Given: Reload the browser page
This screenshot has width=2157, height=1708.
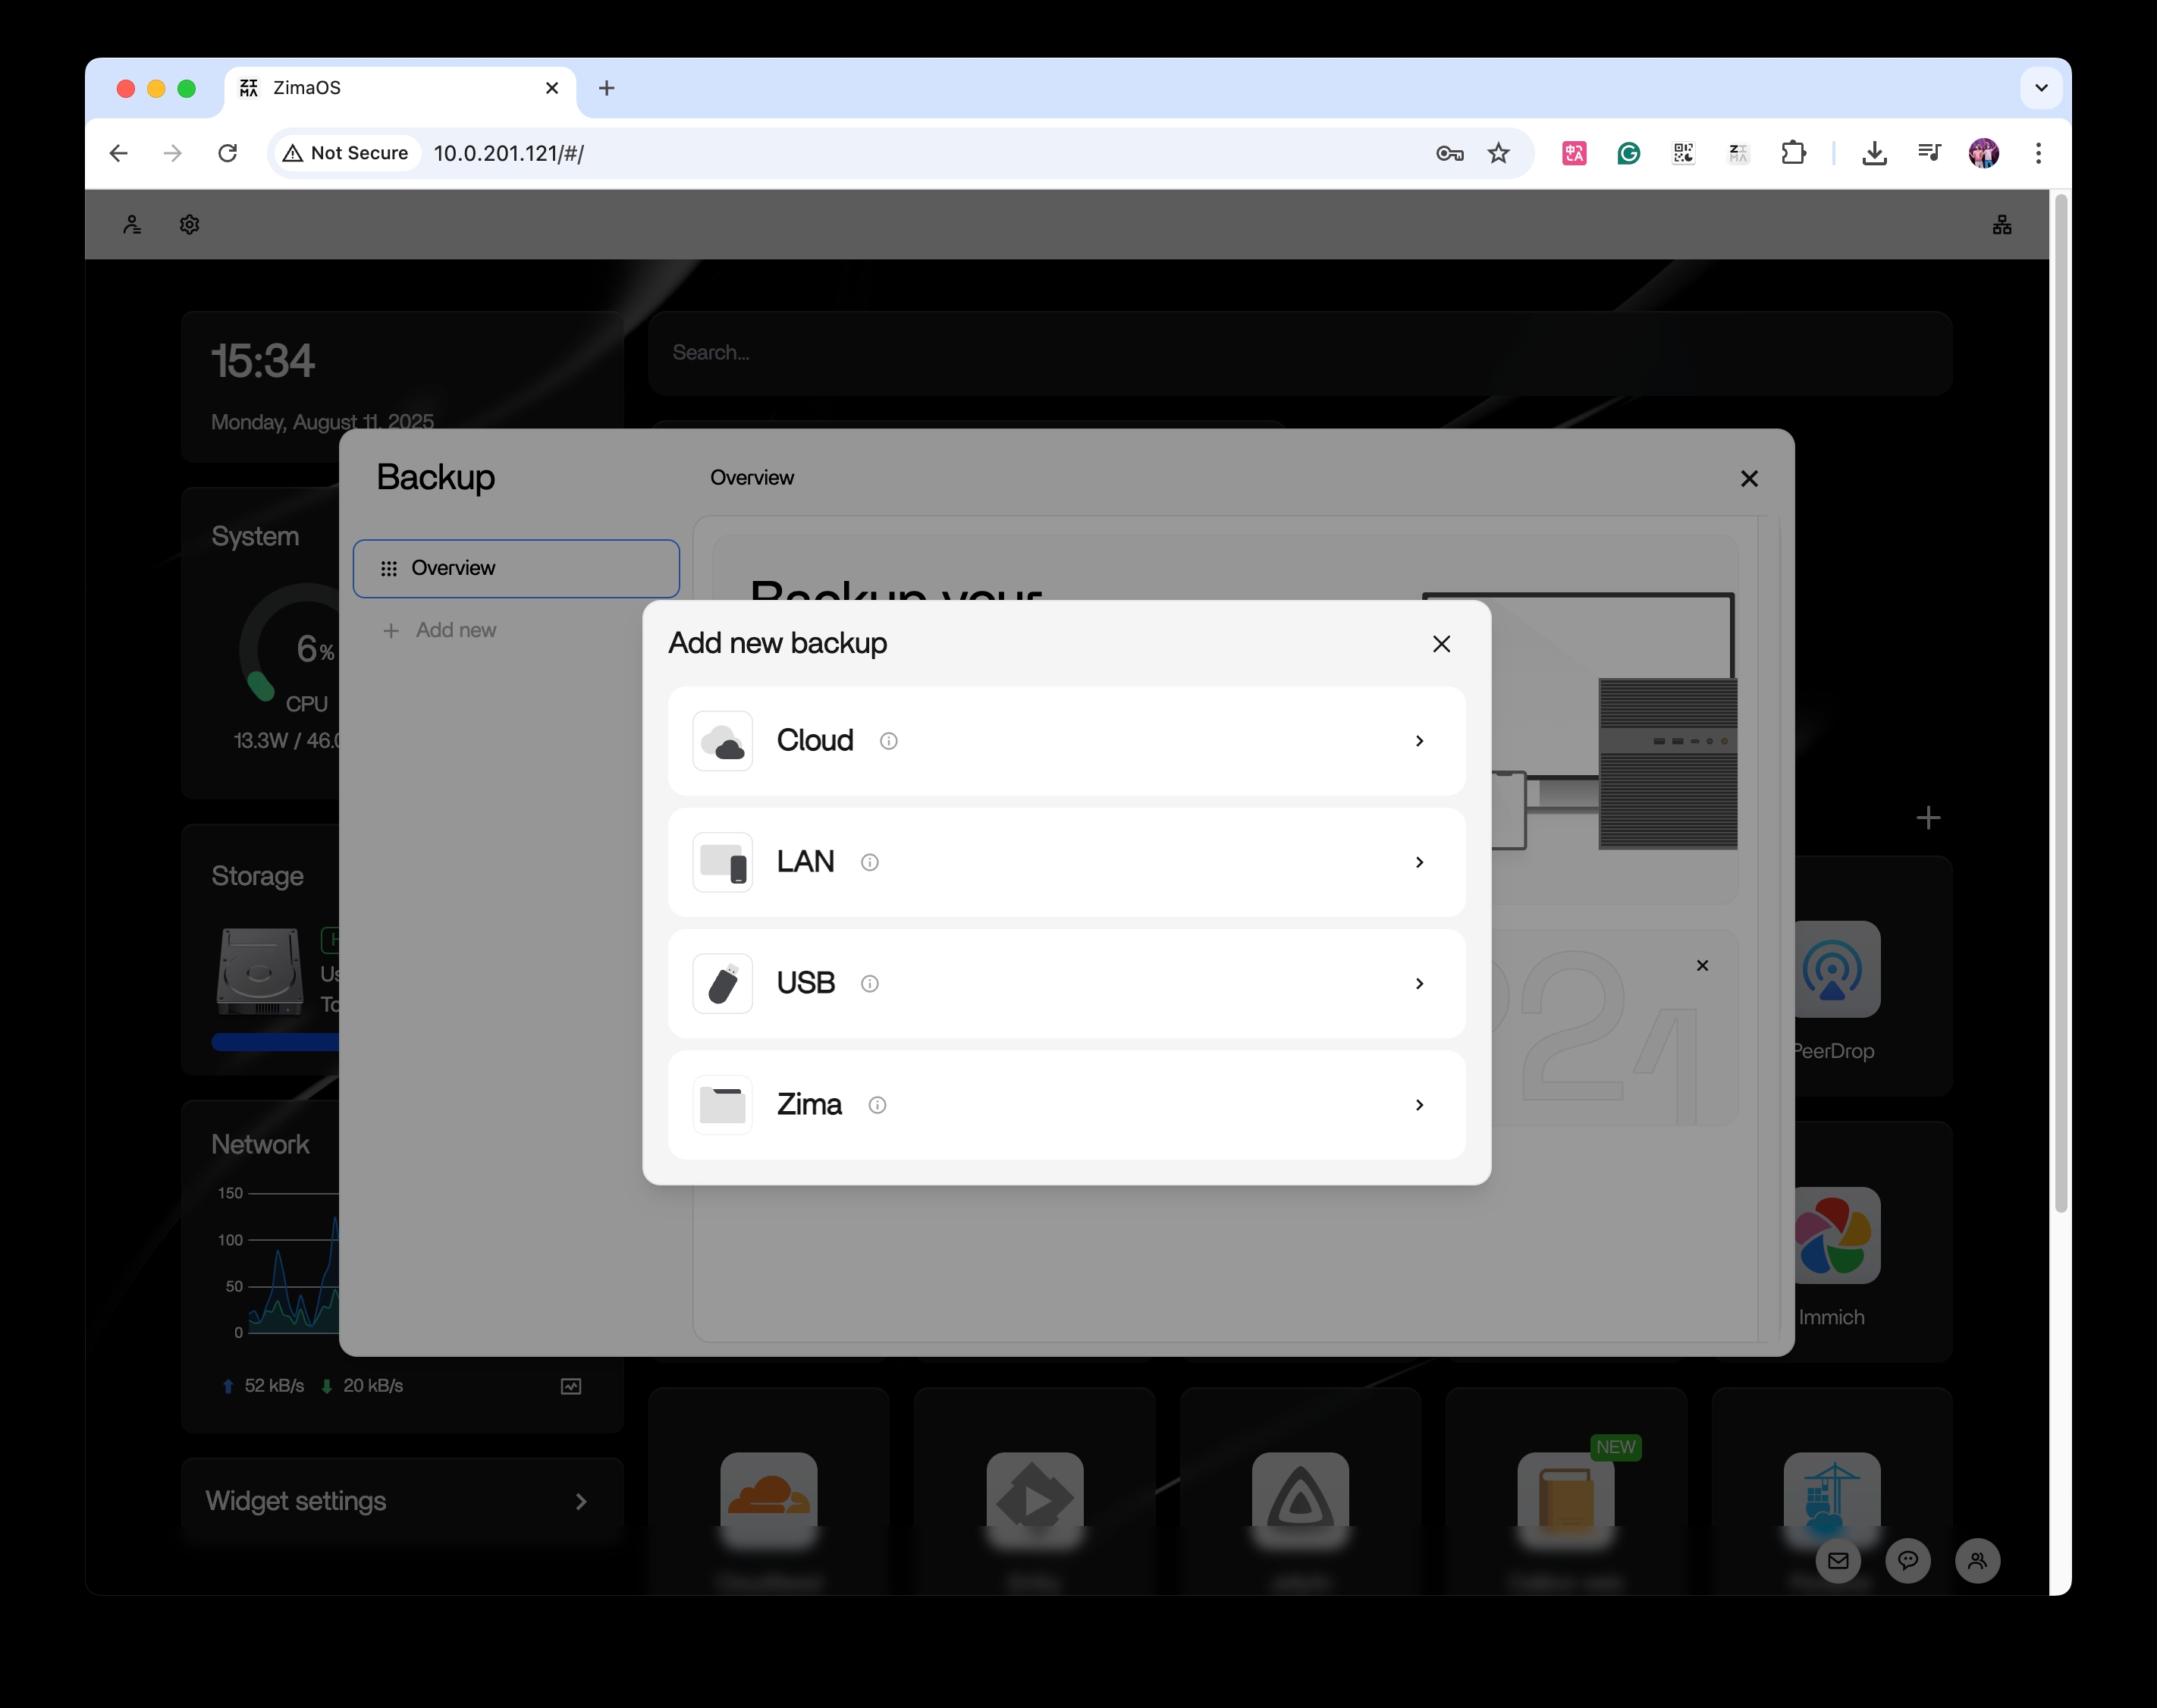Looking at the screenshot, I should pyautogui.click(x=228, y=153).
